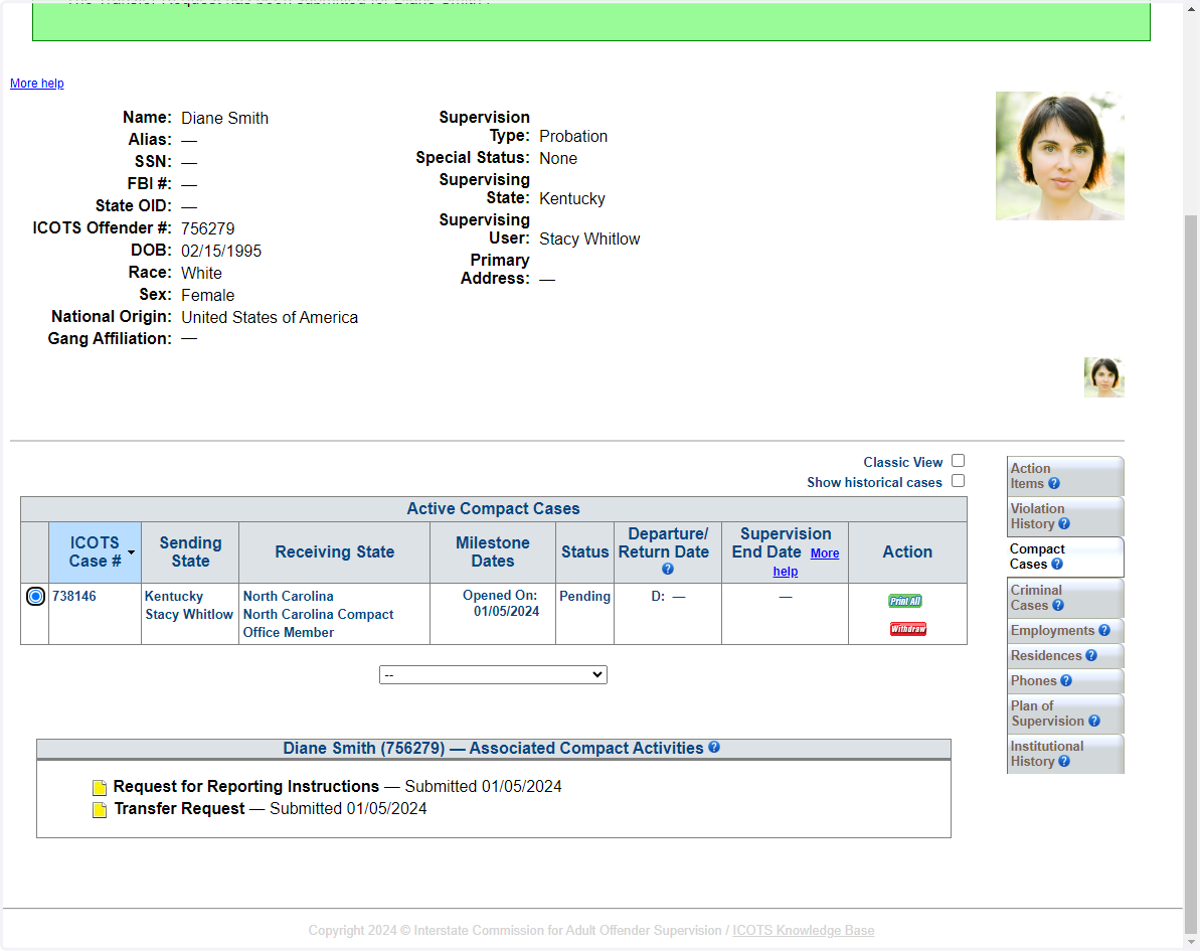The height and width of the screenshot is (951, 1200).
Task: Go to Residences tab
Action: 1065,656
